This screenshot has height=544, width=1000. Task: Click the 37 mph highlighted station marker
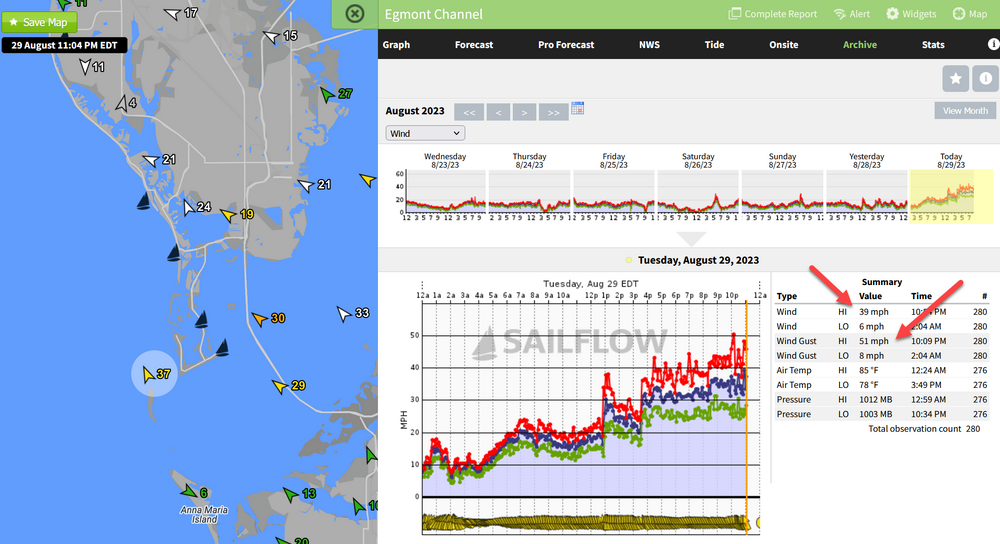pos(154,374)
